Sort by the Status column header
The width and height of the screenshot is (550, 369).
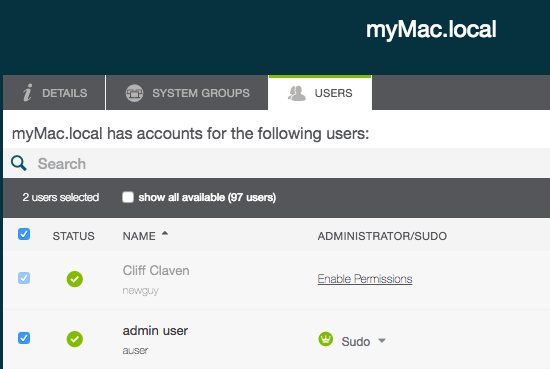tap(74, 236)
